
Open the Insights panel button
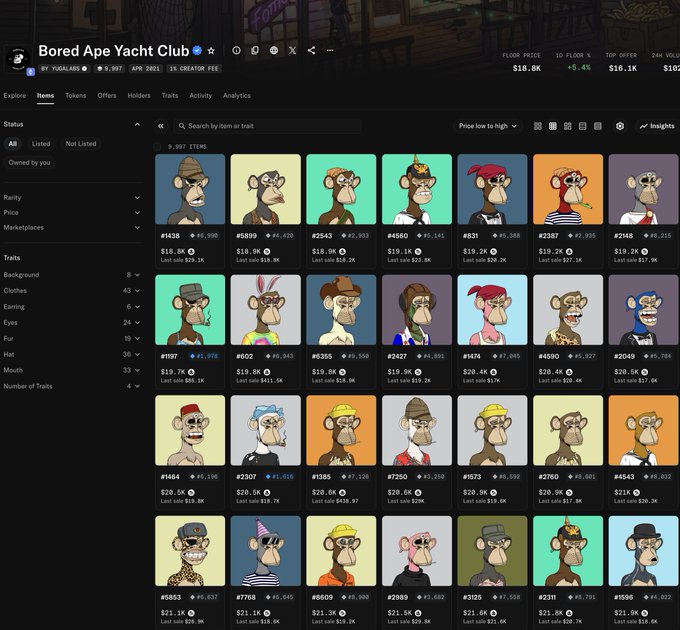pos(657,126)
